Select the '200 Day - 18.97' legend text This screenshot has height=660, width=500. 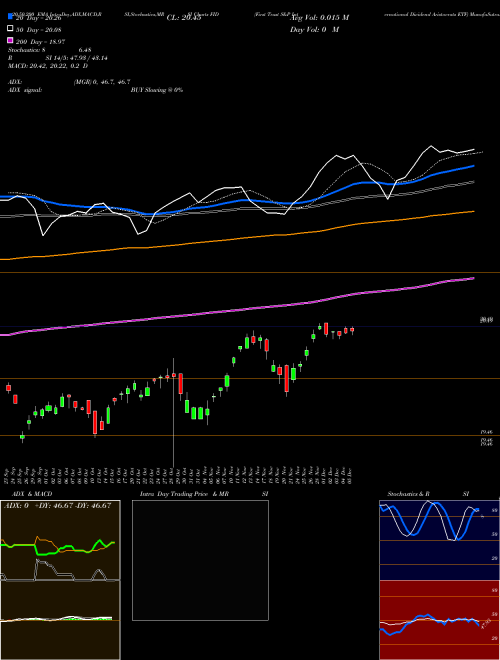[x=40, y=42]
